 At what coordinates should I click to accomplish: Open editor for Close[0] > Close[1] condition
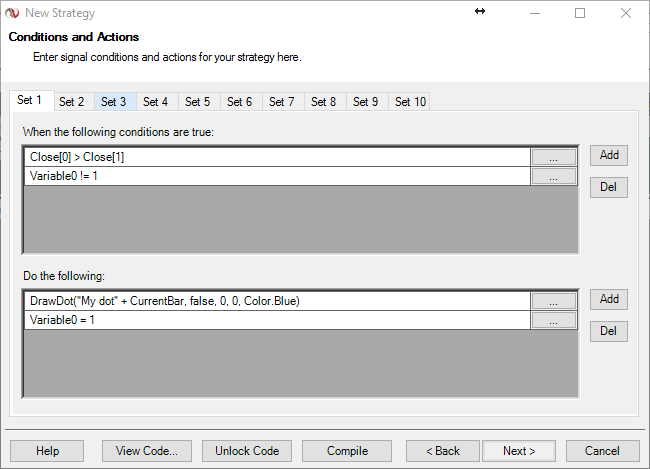554,157
